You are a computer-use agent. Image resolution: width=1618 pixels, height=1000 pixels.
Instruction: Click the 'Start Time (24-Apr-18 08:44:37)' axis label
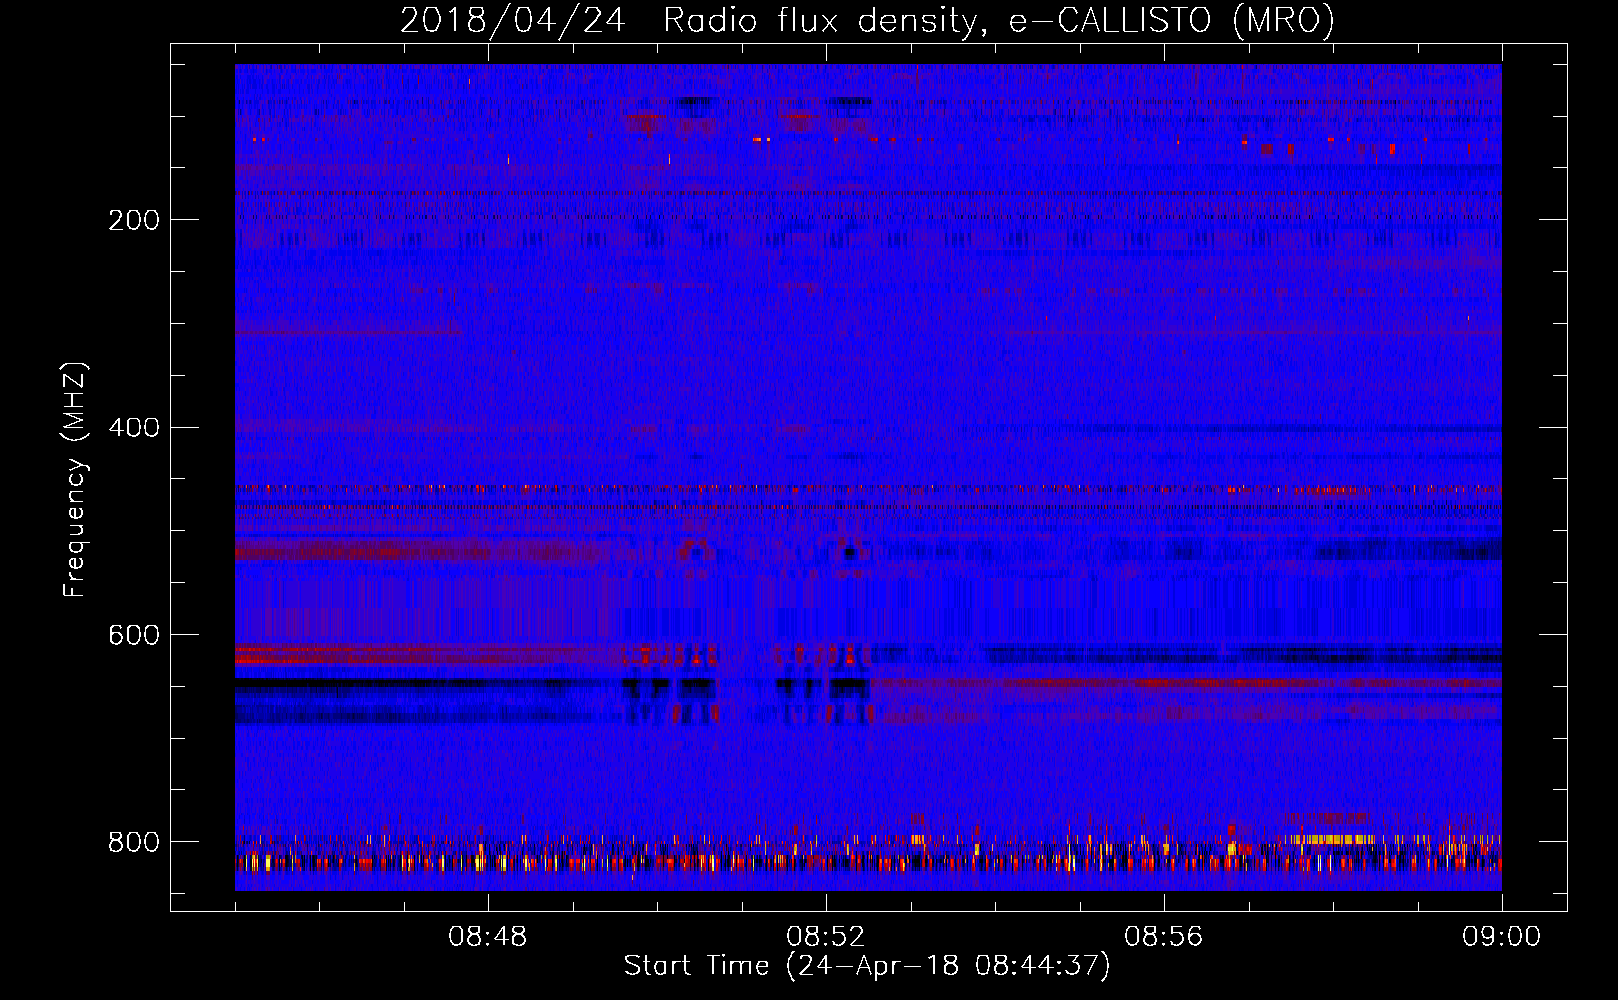867,966
